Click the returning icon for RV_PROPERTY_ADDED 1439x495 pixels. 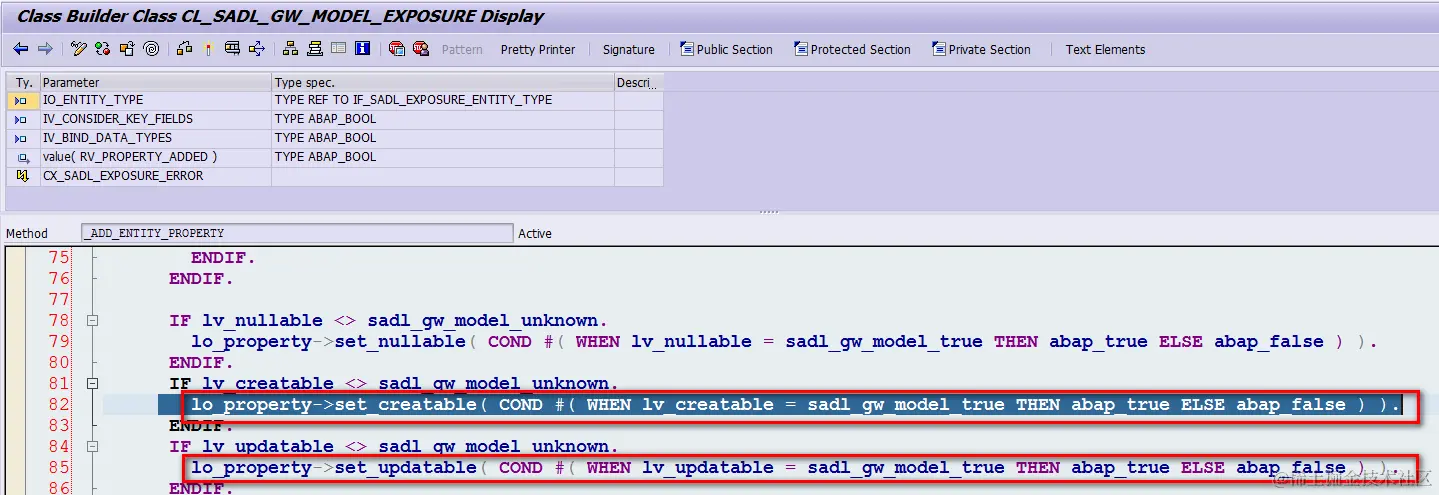[22, 157]
